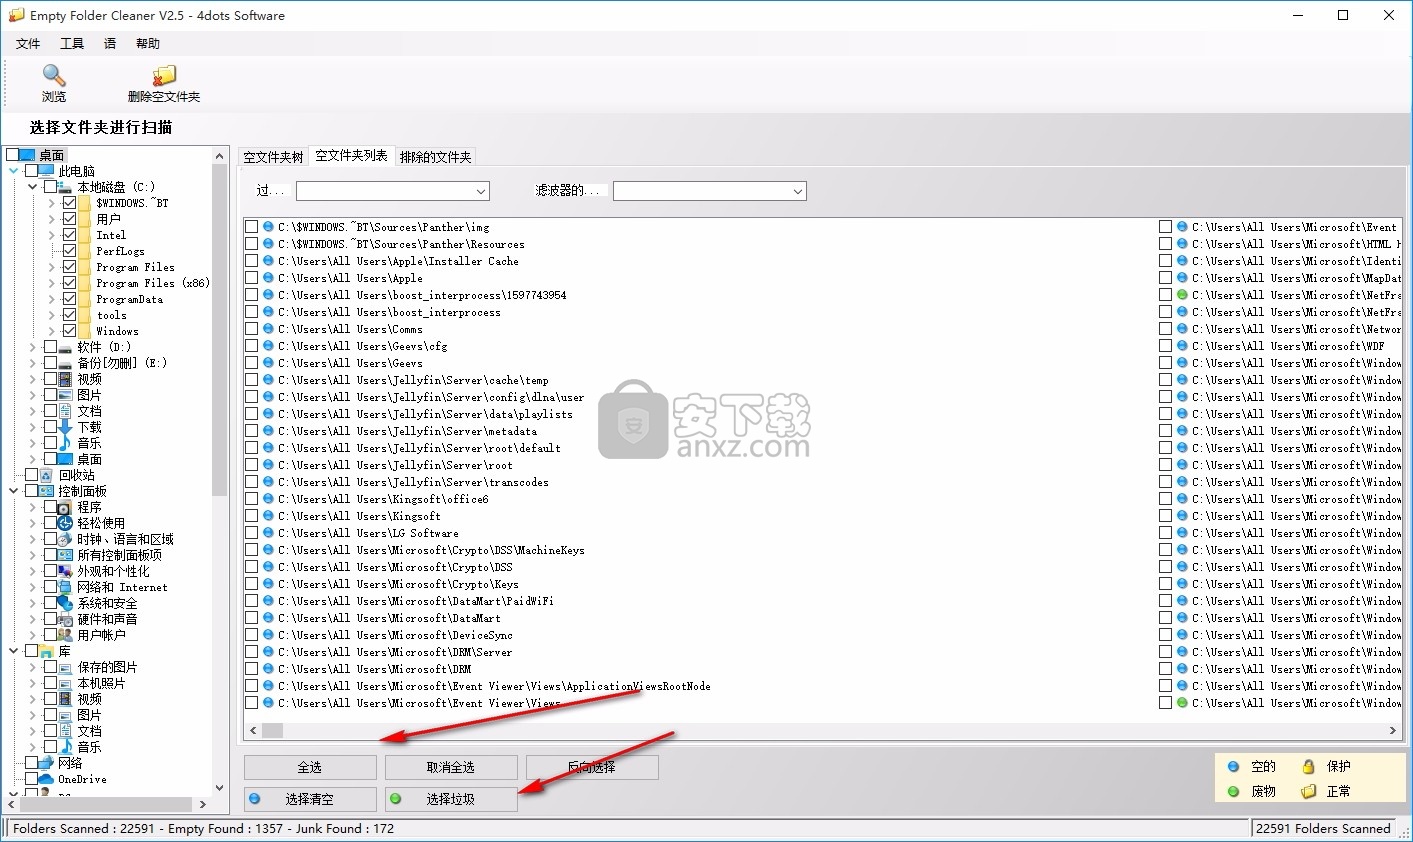This screenshot has height=842, width=1413.
Task: Click the folder list horizontal scrollbar thumb
Action: [x=272, y=731]
